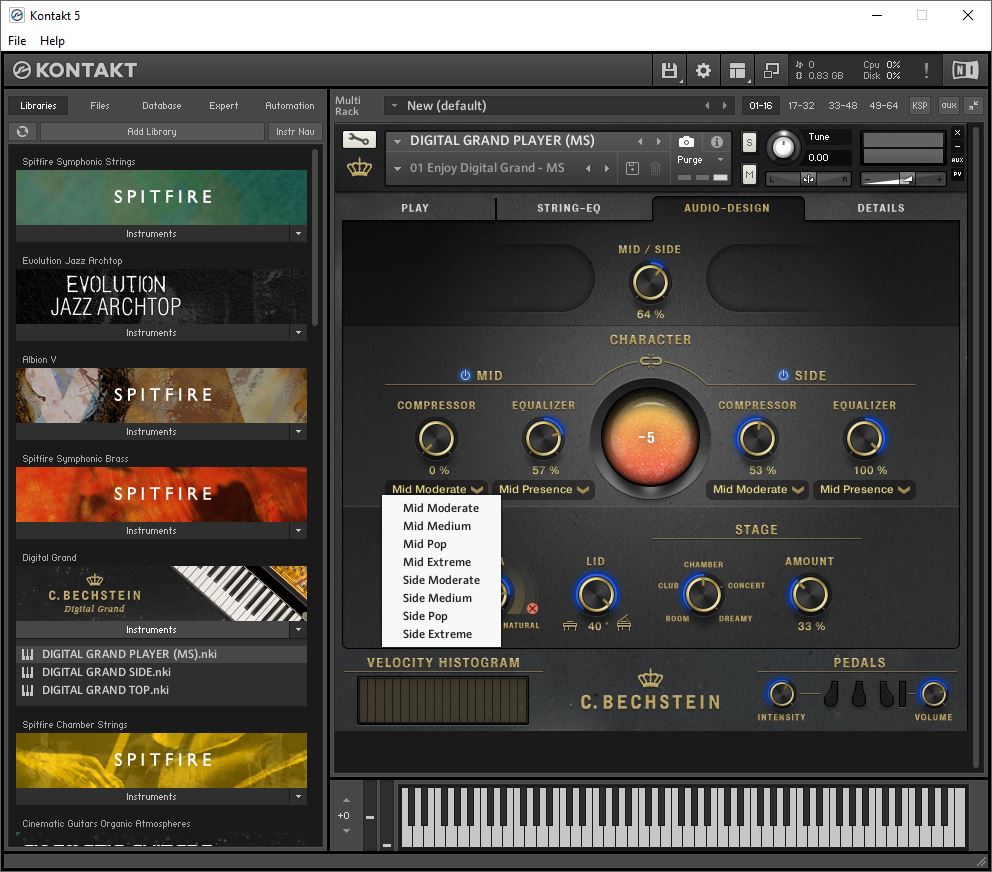Click the sustain pedal icon
992x872 pixels.
point(886,694)
